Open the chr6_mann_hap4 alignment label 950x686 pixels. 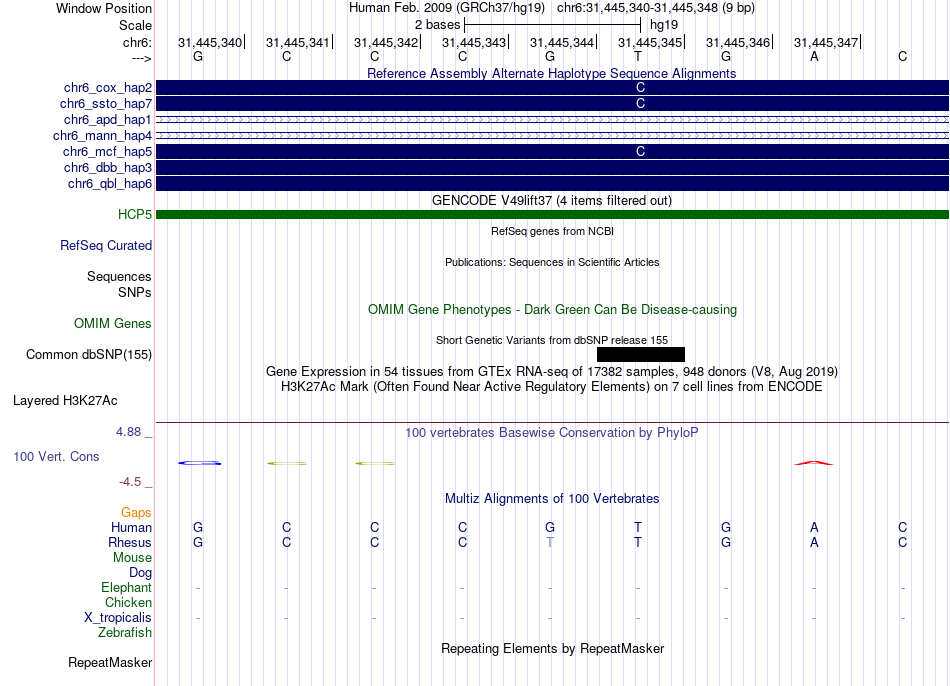point(102,136)
